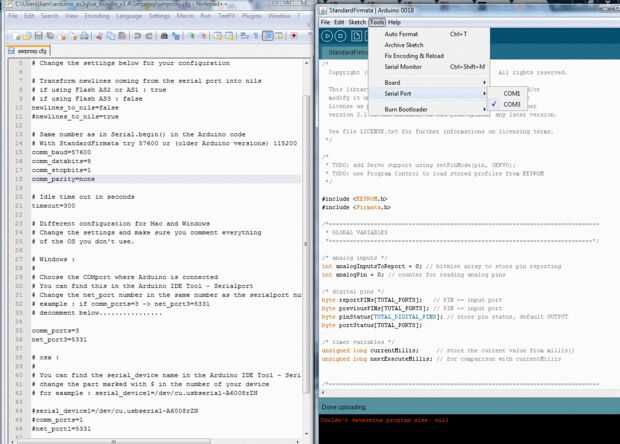Click the 'net_port3=5331' line in Notepad++
This screenshot has width=620, height=444.
point(59,339)
